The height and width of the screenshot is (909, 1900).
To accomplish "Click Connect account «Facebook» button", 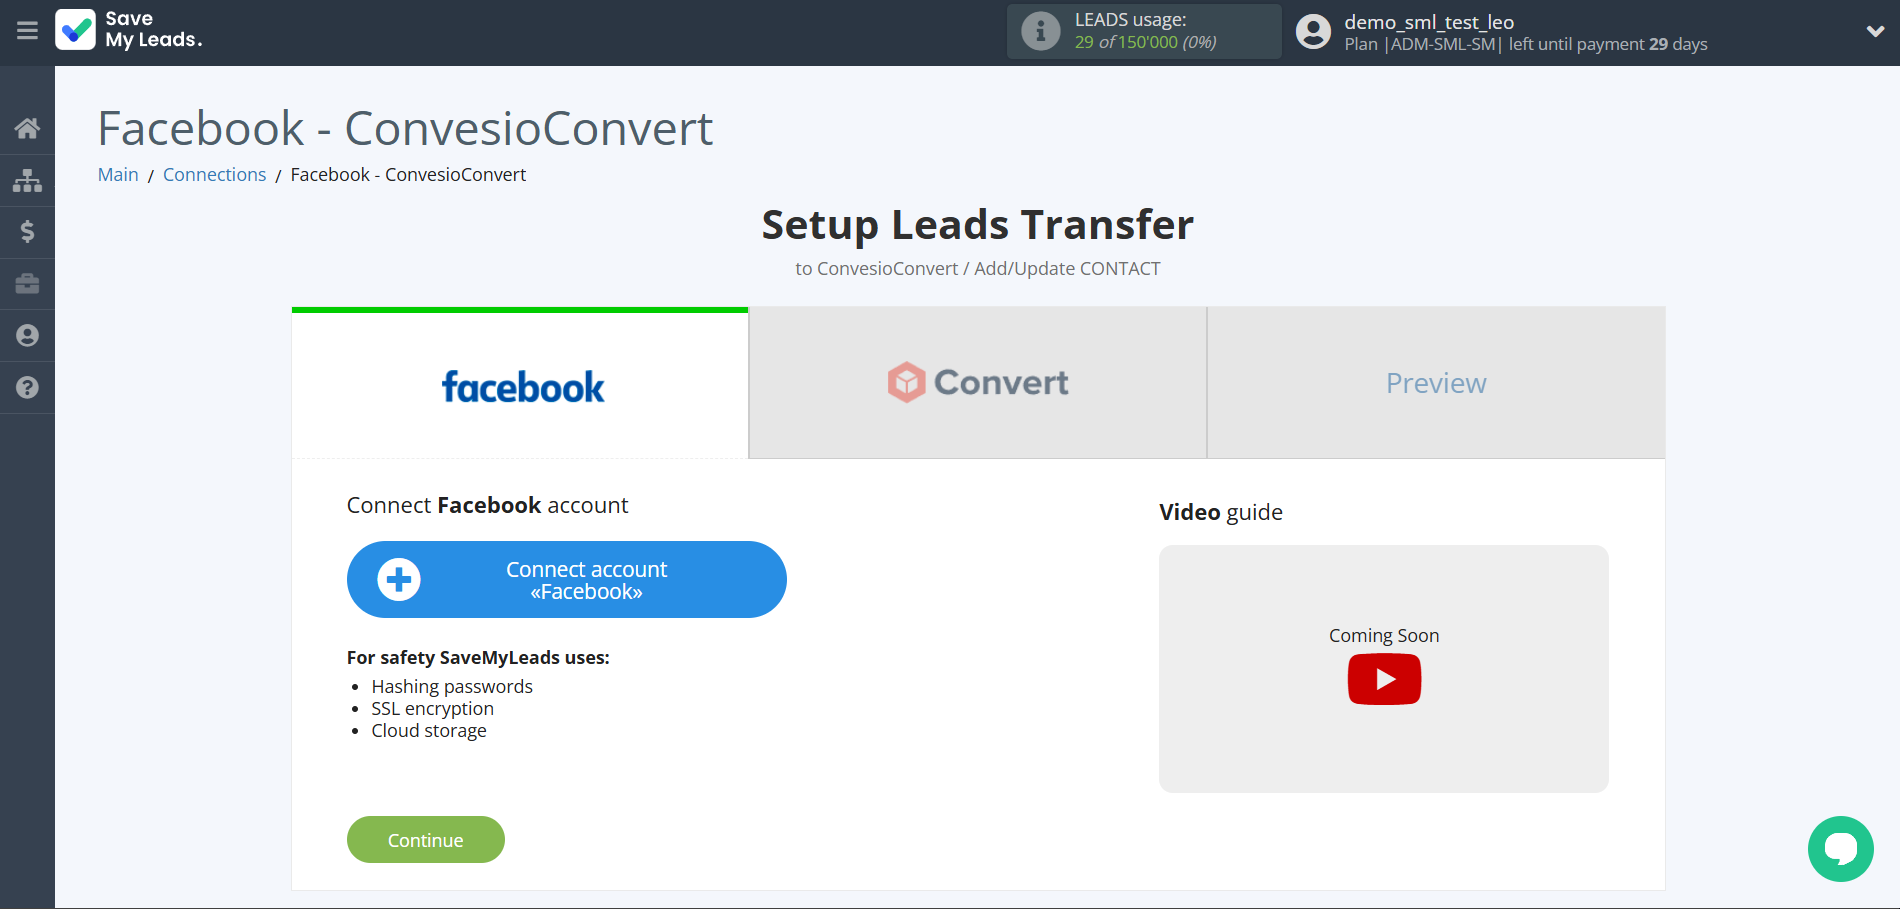I will coord(566,580).
